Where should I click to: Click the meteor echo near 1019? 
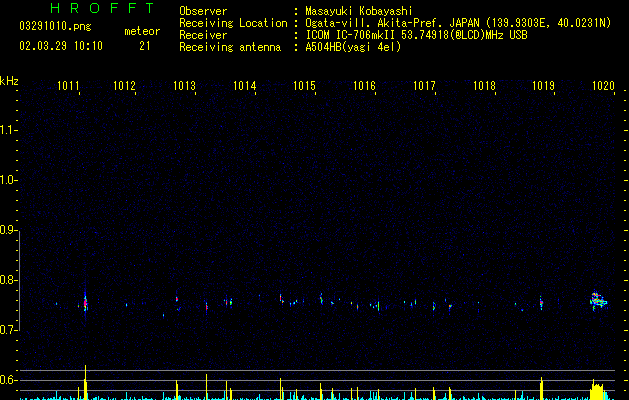[541, 303]
